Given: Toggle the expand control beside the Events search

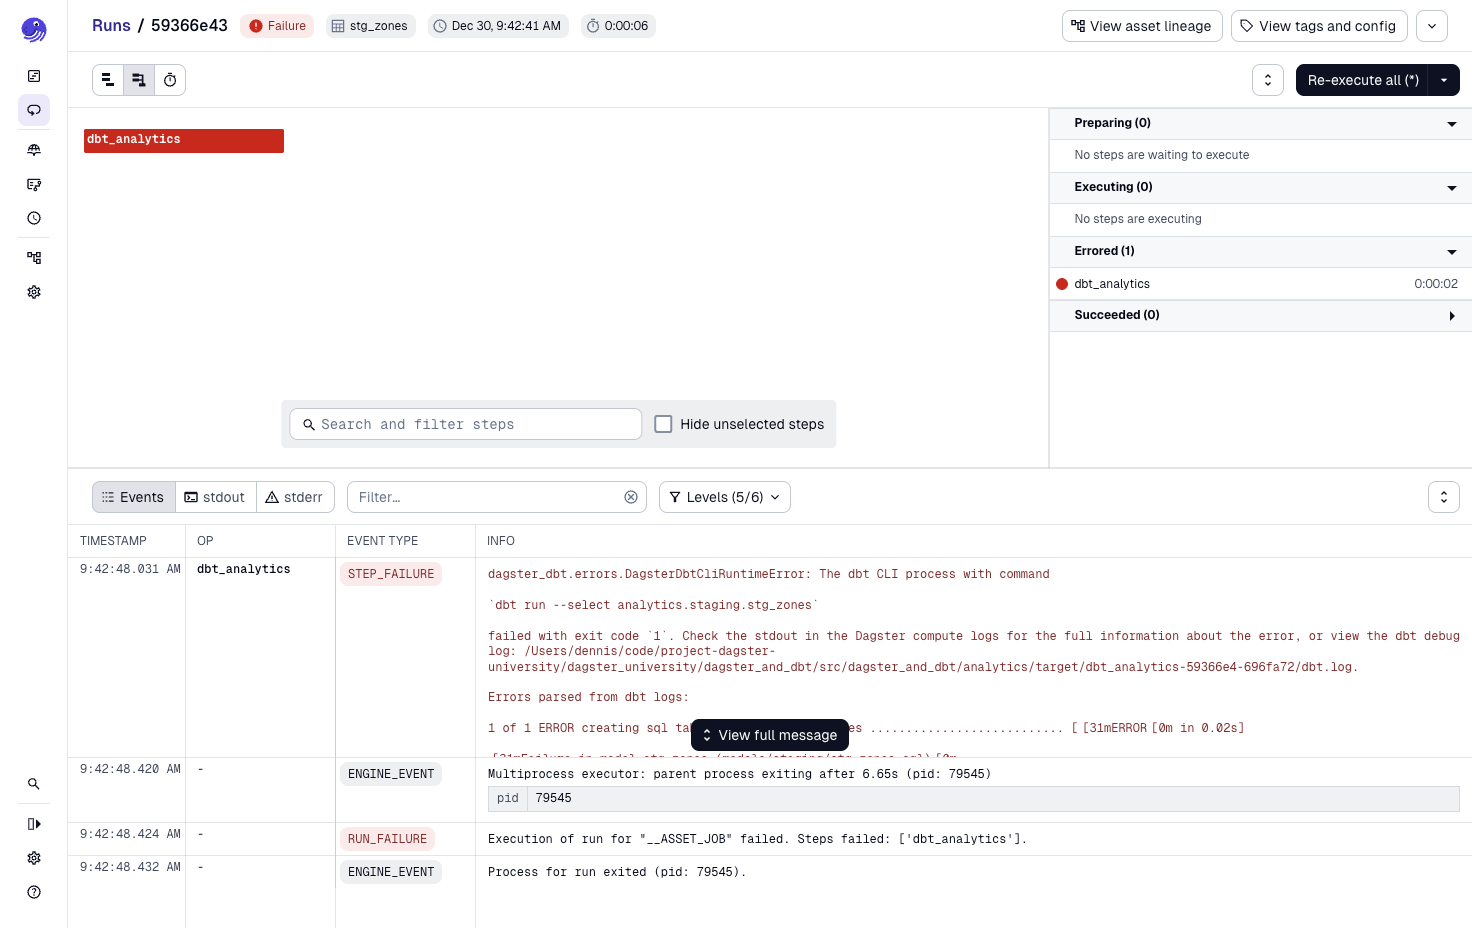Looking at the screenshot, I should coord(1443,497).
